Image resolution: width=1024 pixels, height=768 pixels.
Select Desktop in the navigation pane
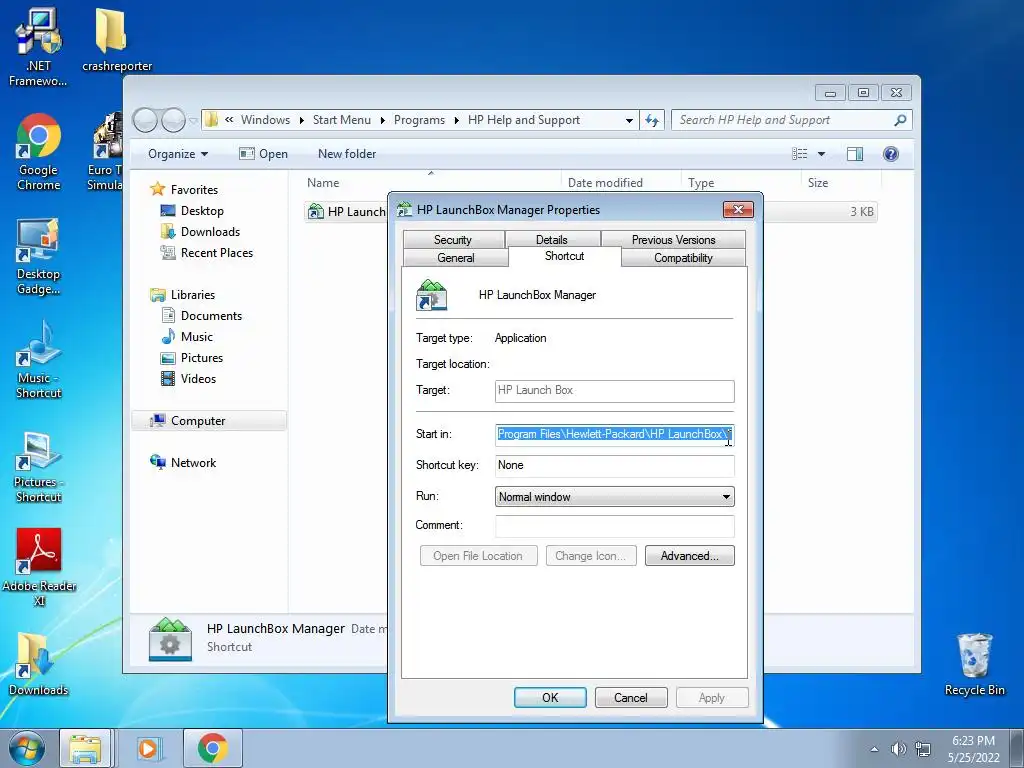point(202,211)
